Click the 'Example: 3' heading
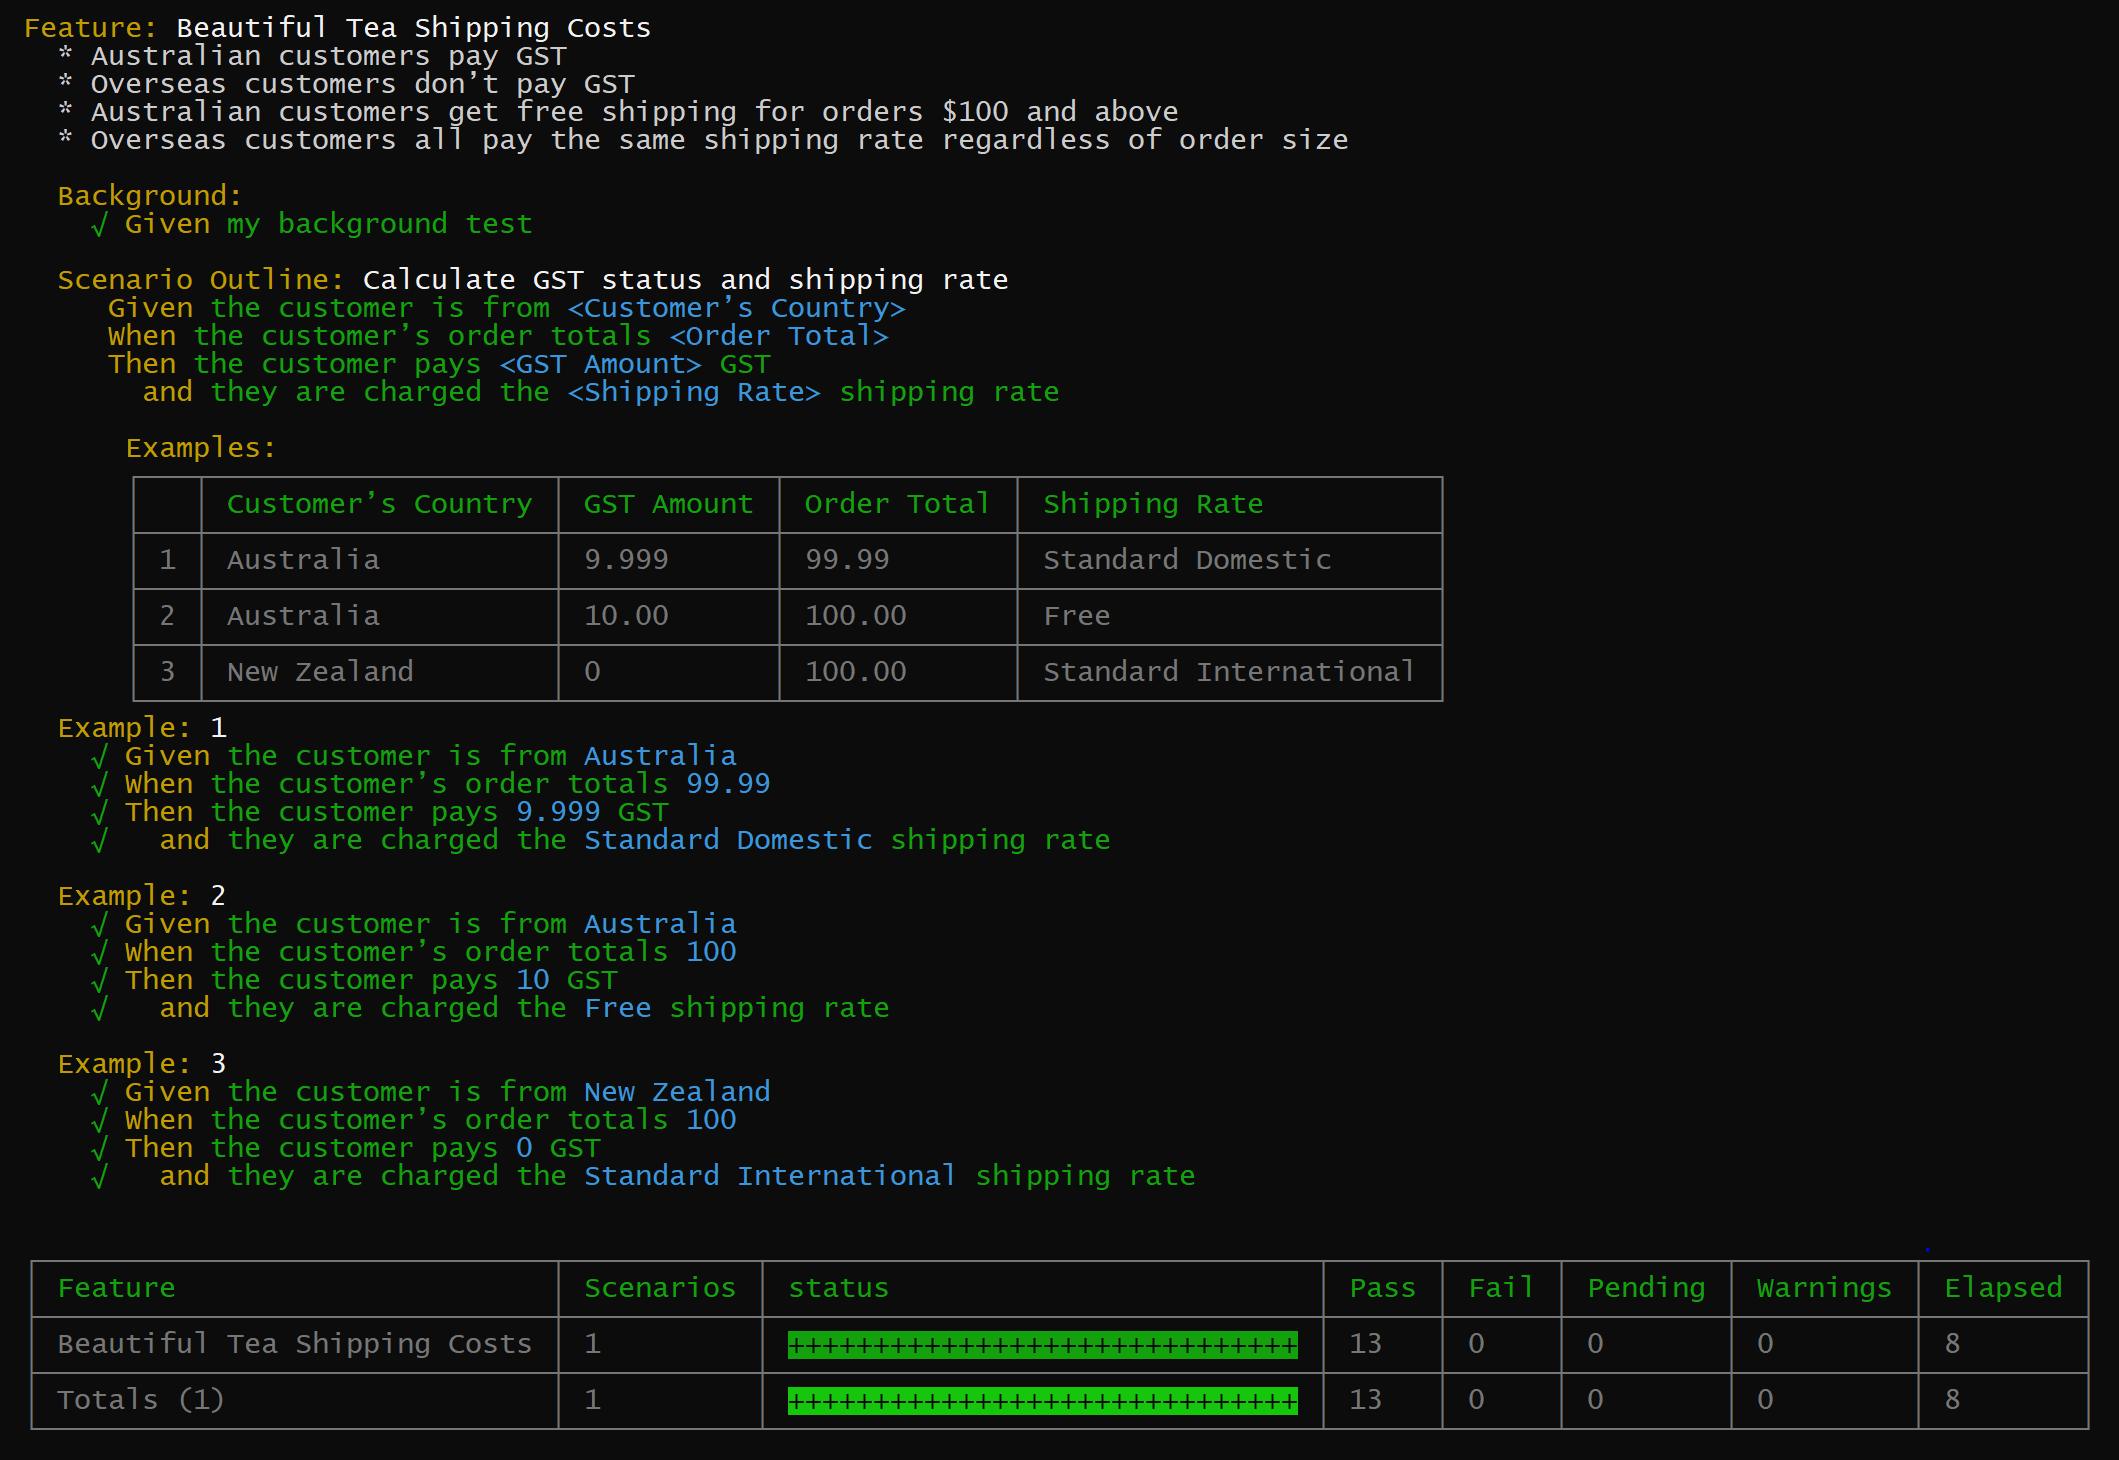This screenshot has height=1460, width=2119. (x=142, y=1064)
